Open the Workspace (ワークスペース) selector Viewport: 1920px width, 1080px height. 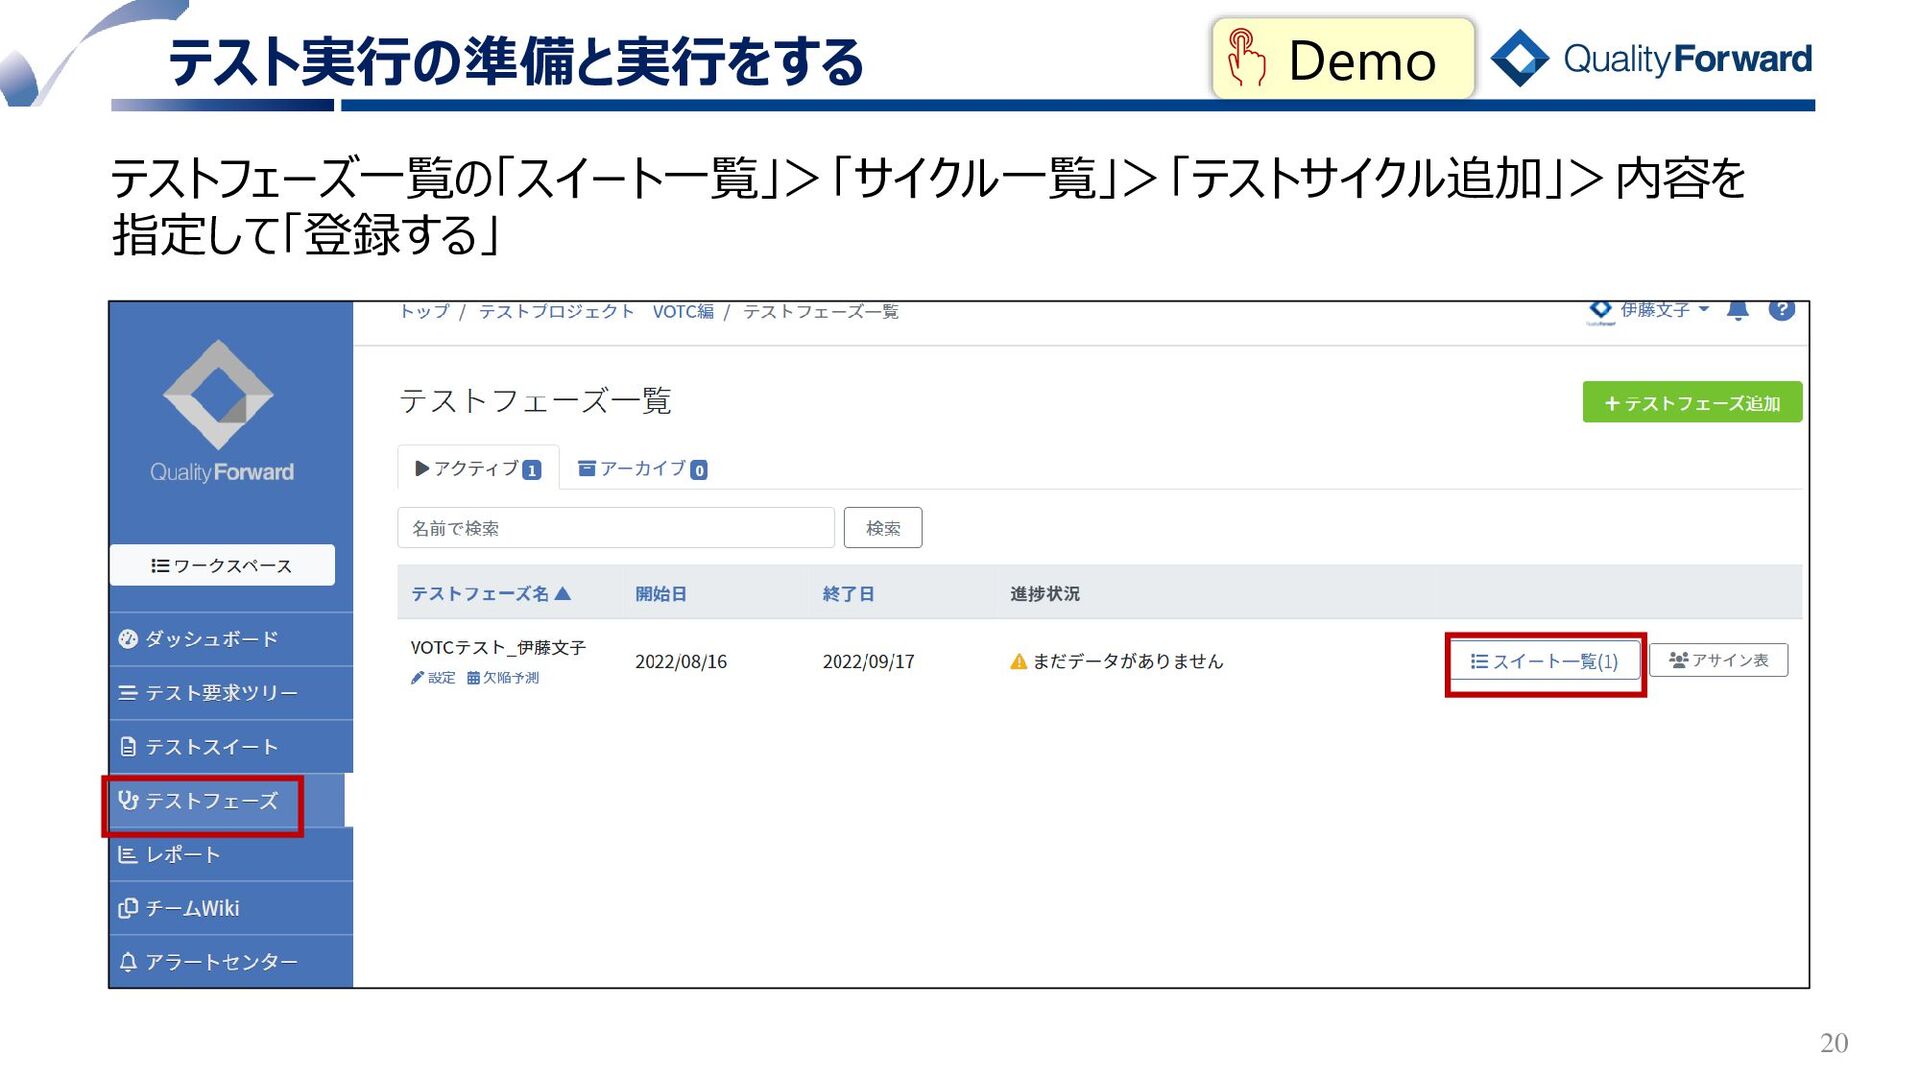coord(222,566)
